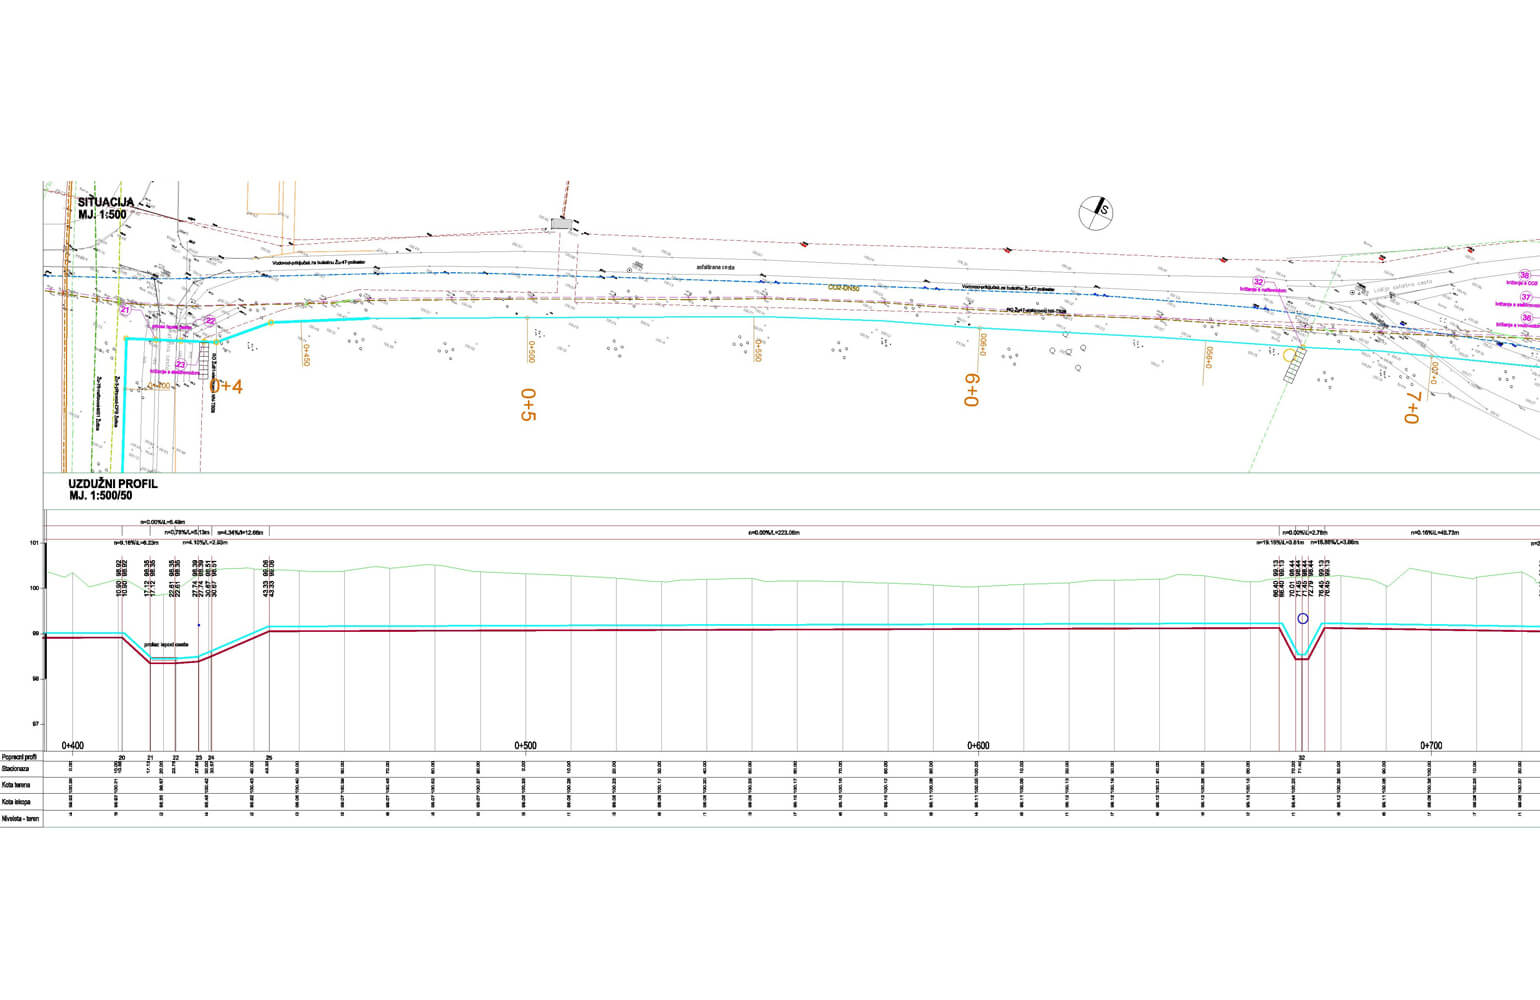Screen dimensions: 1540x1000
Task: Click the hatched crossing symbol near 0+4
Action: point(205,359)
